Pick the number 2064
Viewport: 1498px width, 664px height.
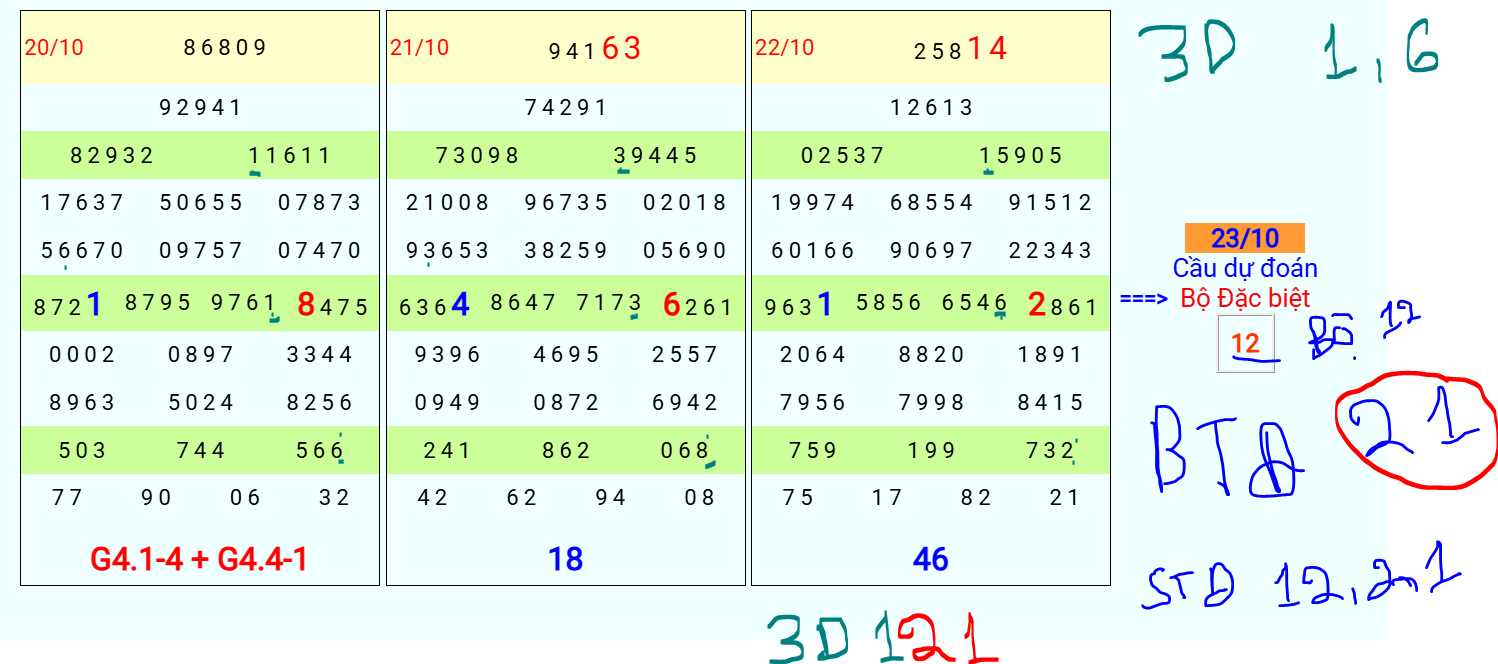click(813, 354)
